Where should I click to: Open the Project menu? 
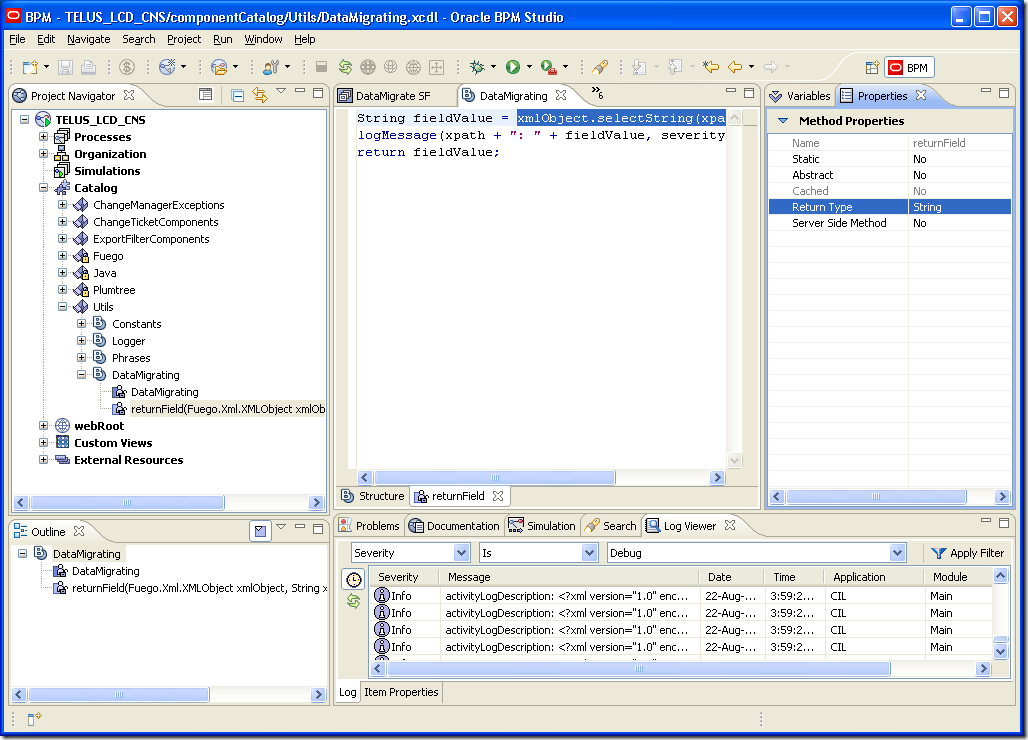click(184, 39)
